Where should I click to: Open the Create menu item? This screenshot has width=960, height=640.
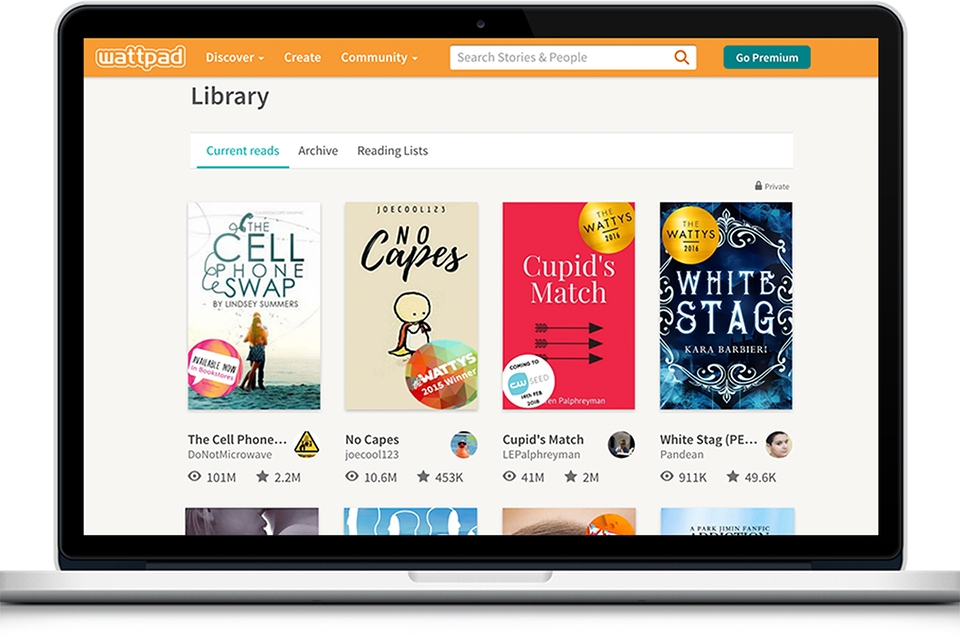coord(302,58)
